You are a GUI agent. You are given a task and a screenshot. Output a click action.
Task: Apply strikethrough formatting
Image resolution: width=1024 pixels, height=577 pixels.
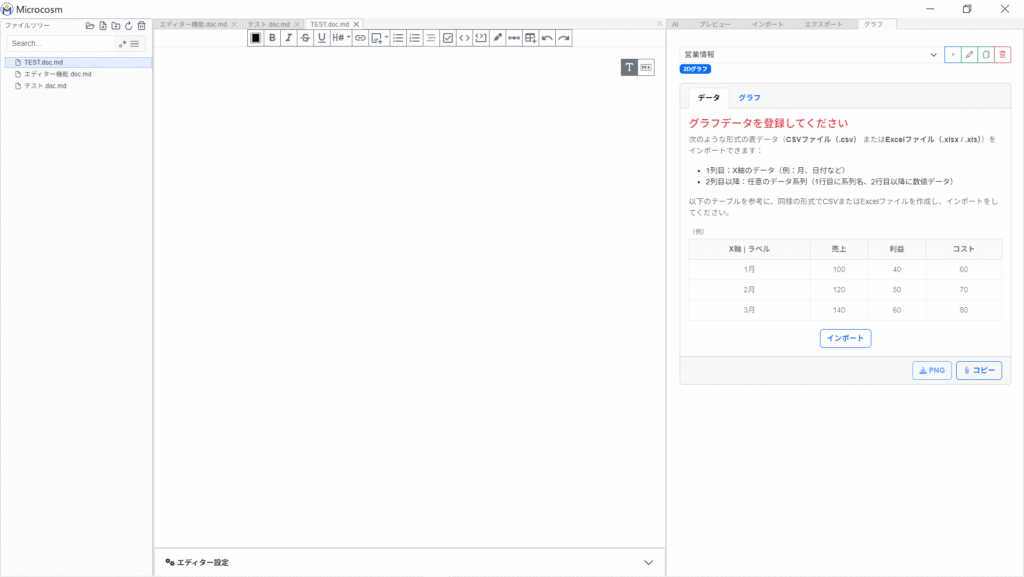(x=305, y=38)
